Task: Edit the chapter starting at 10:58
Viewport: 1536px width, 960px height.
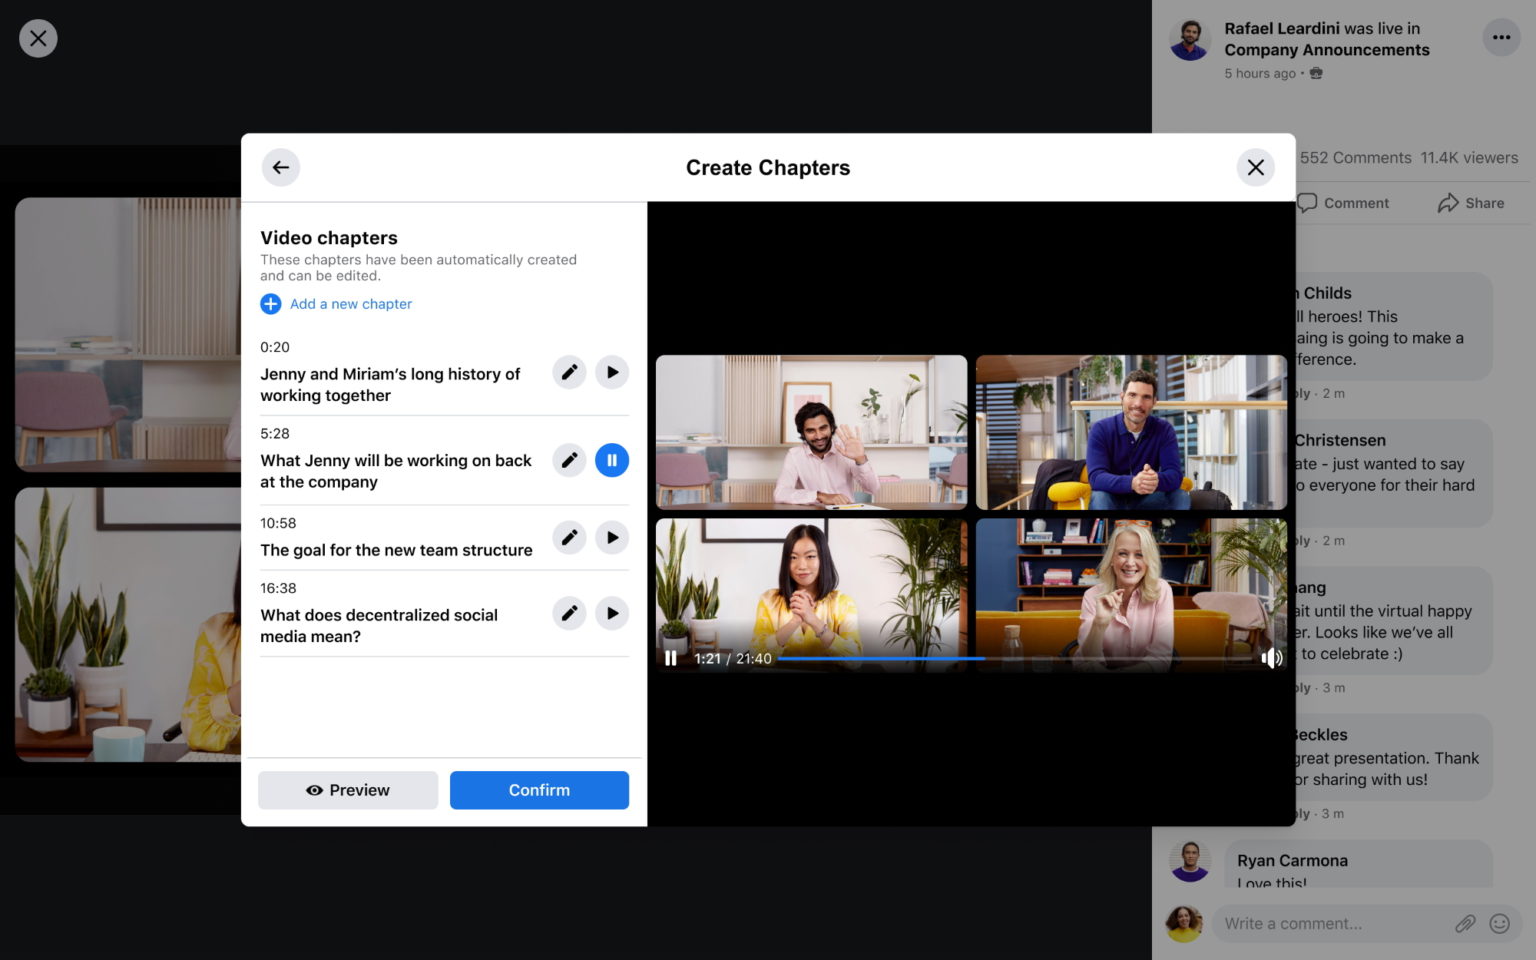Action: [x=569, y=537]
